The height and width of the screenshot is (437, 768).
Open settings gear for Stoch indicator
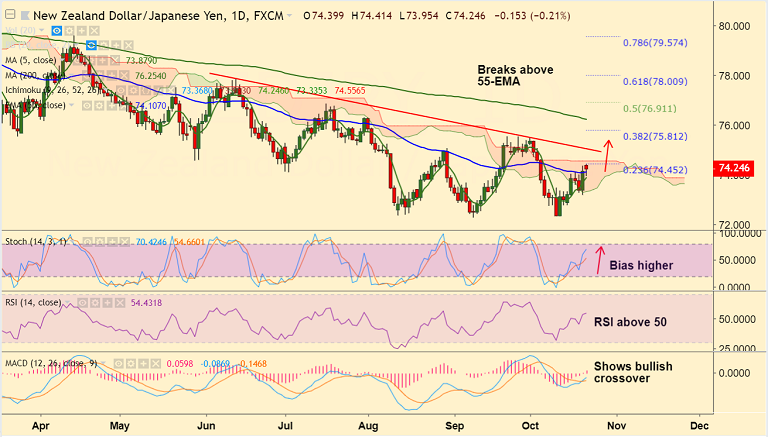click(100, 242)
